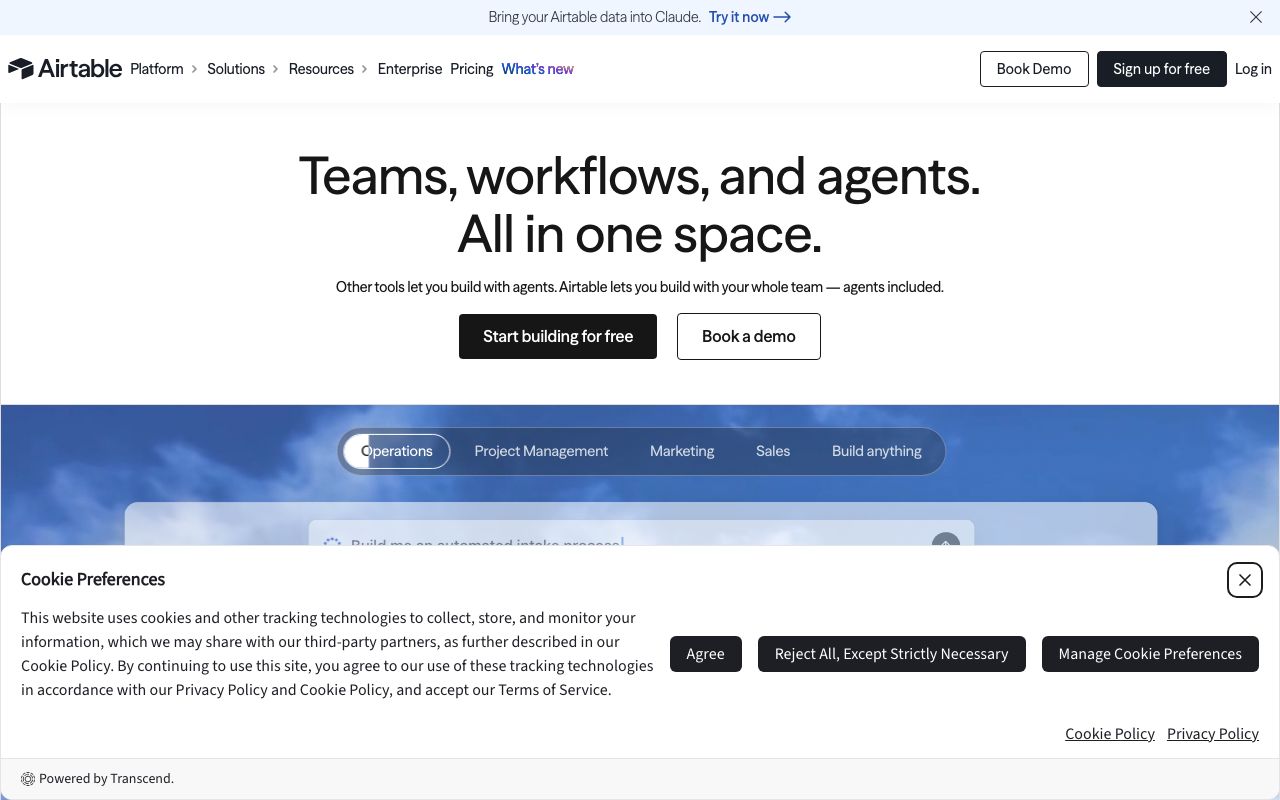This screenshot has height=800, width=1280.
Task: Open Manage Cookie Preferences
Action: [x=1150, y=654]
